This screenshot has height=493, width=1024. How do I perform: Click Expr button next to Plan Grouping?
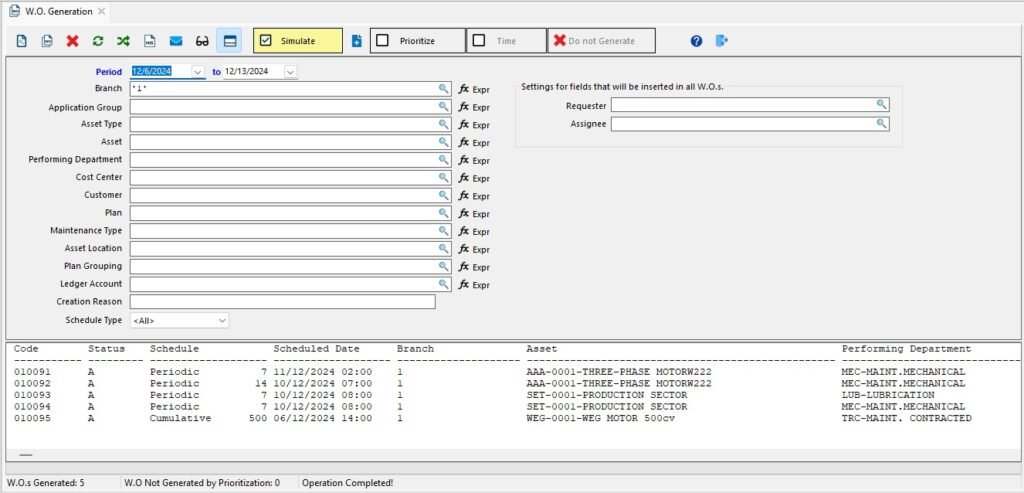(x=474, y=267)
